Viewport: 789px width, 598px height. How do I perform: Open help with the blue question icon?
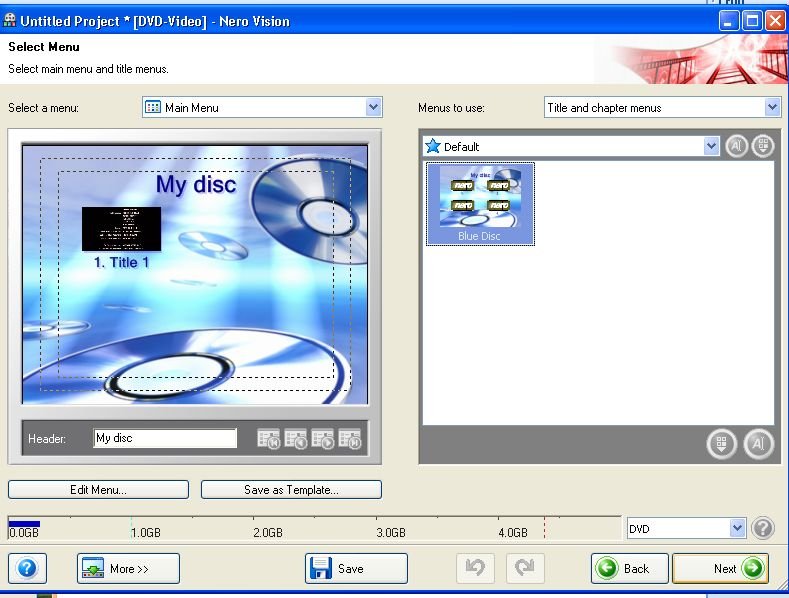coord(27,568)
